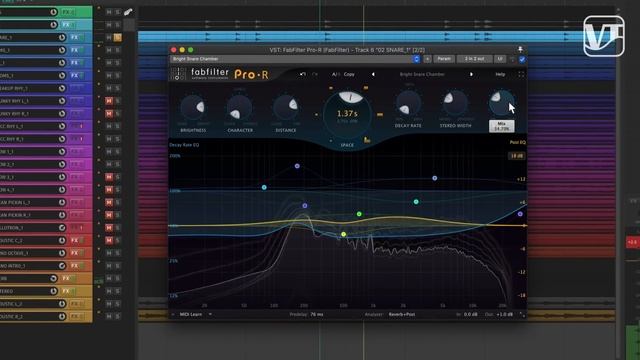Change Analyzer mode Reverb+Post
This screenshot has height=360, width=640.
tap(402, 314)
